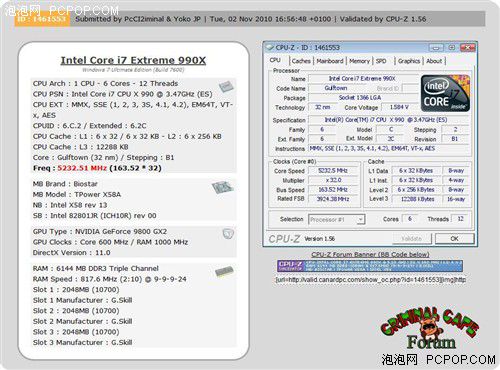Switch to the Mainboard tab

[330, 61]
